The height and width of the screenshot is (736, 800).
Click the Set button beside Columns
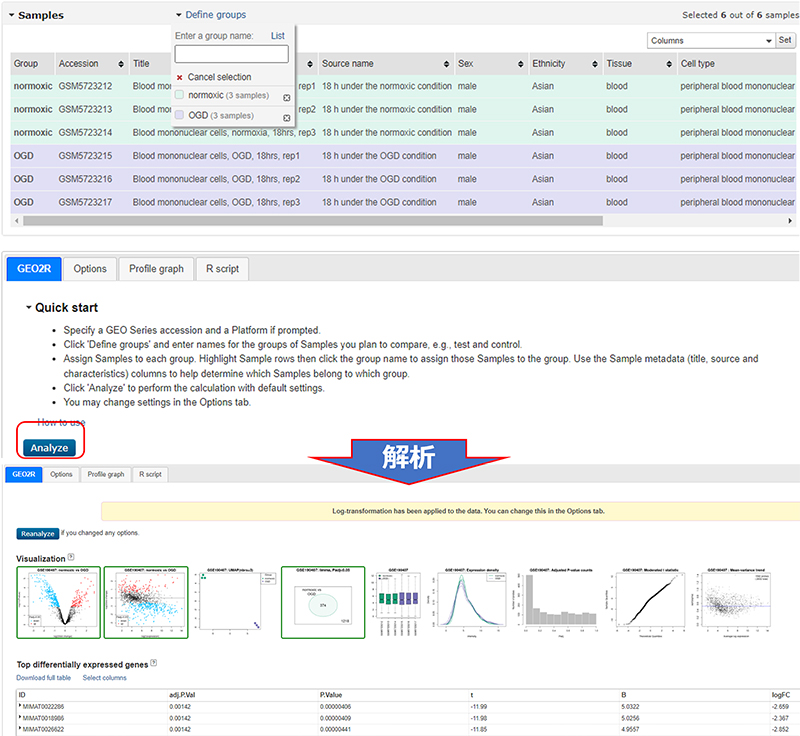(785, 40)
